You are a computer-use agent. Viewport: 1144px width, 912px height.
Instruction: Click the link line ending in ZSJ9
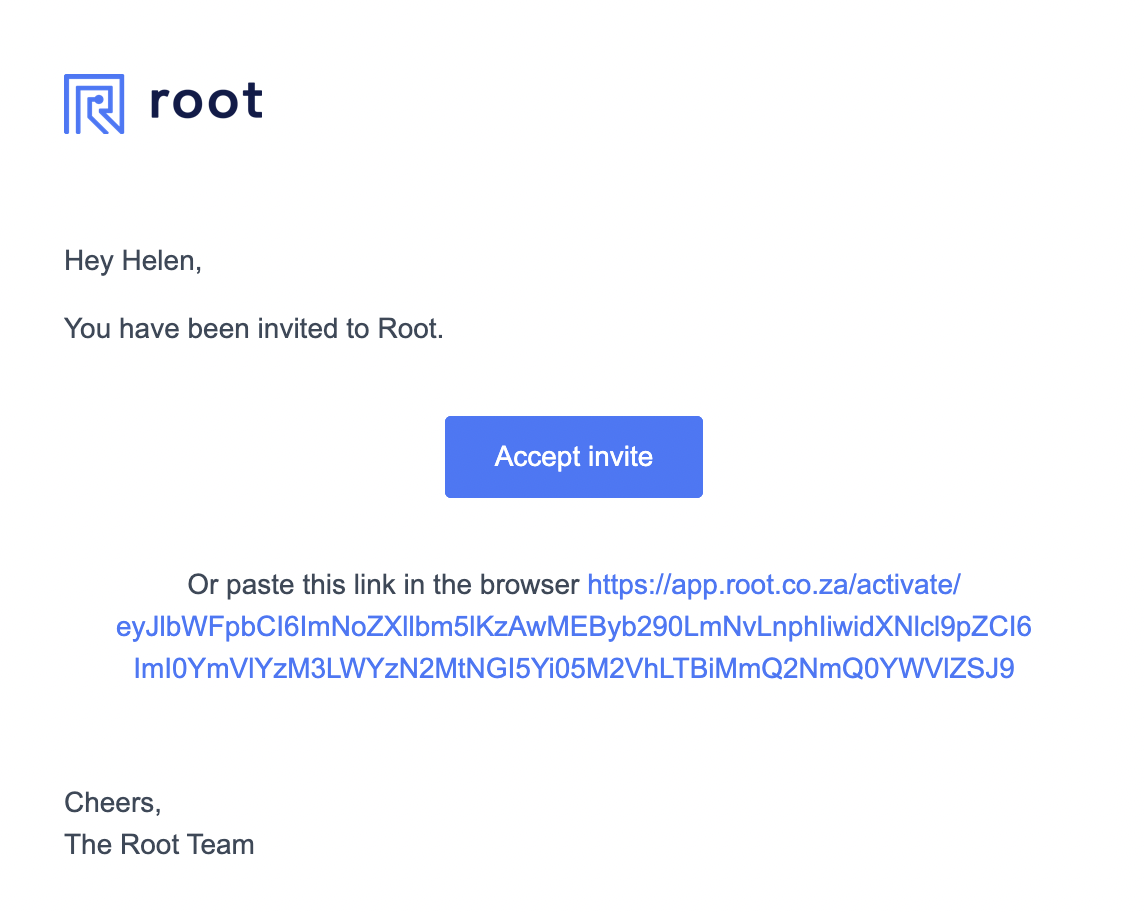573,668
